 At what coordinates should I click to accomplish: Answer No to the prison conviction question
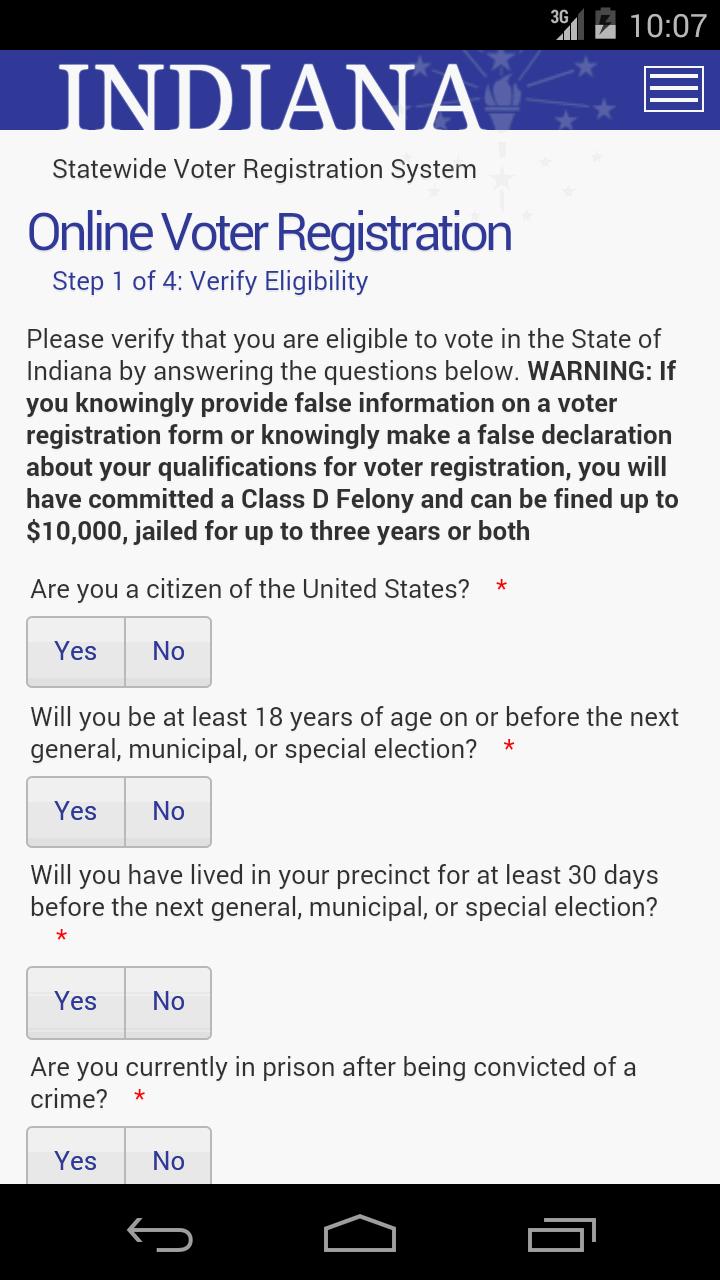coord(167,1160)
